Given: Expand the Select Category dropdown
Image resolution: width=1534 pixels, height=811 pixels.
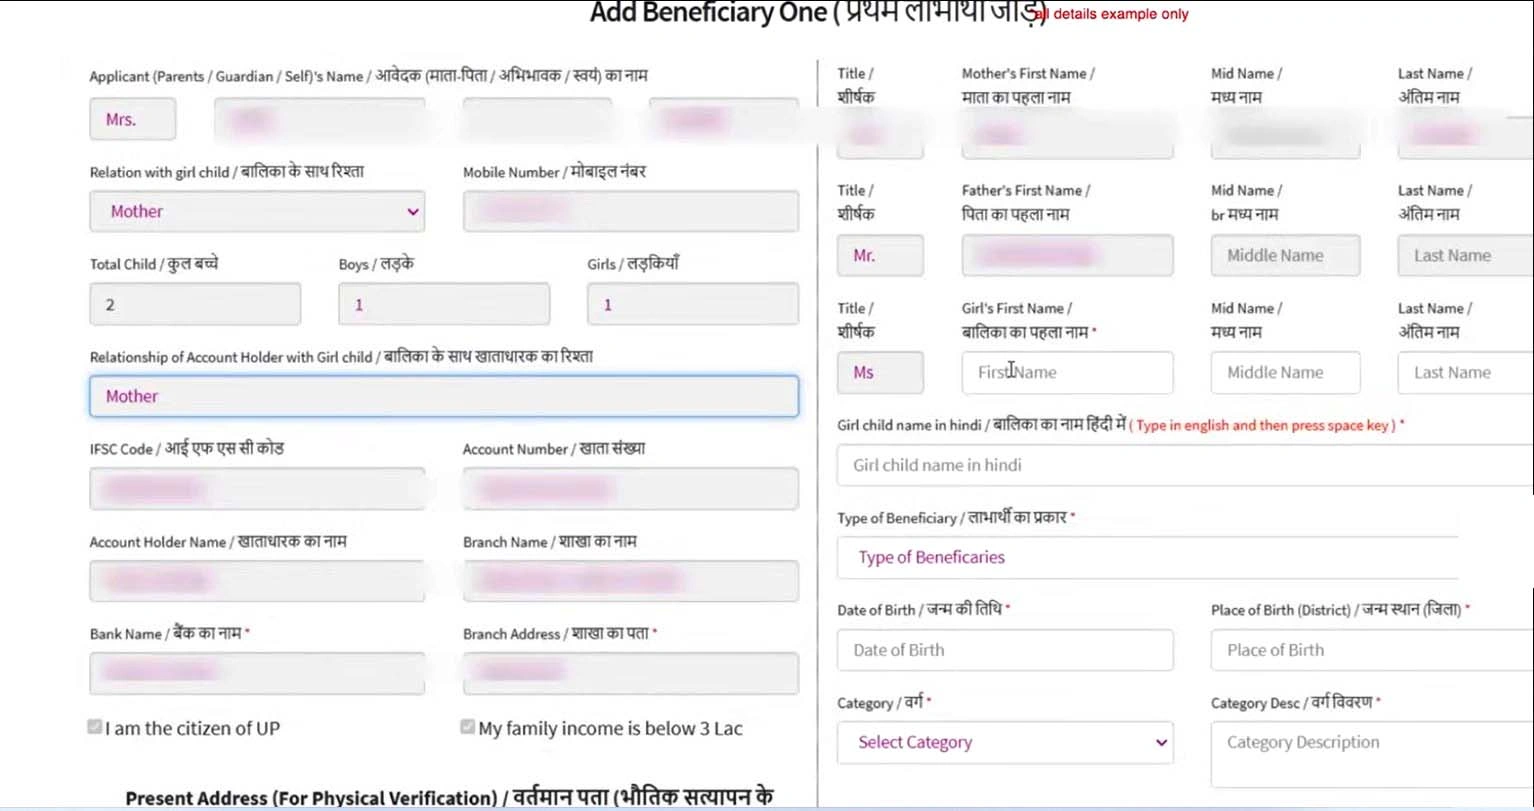Looking at the screenshot, I should tap(1005, 743).
